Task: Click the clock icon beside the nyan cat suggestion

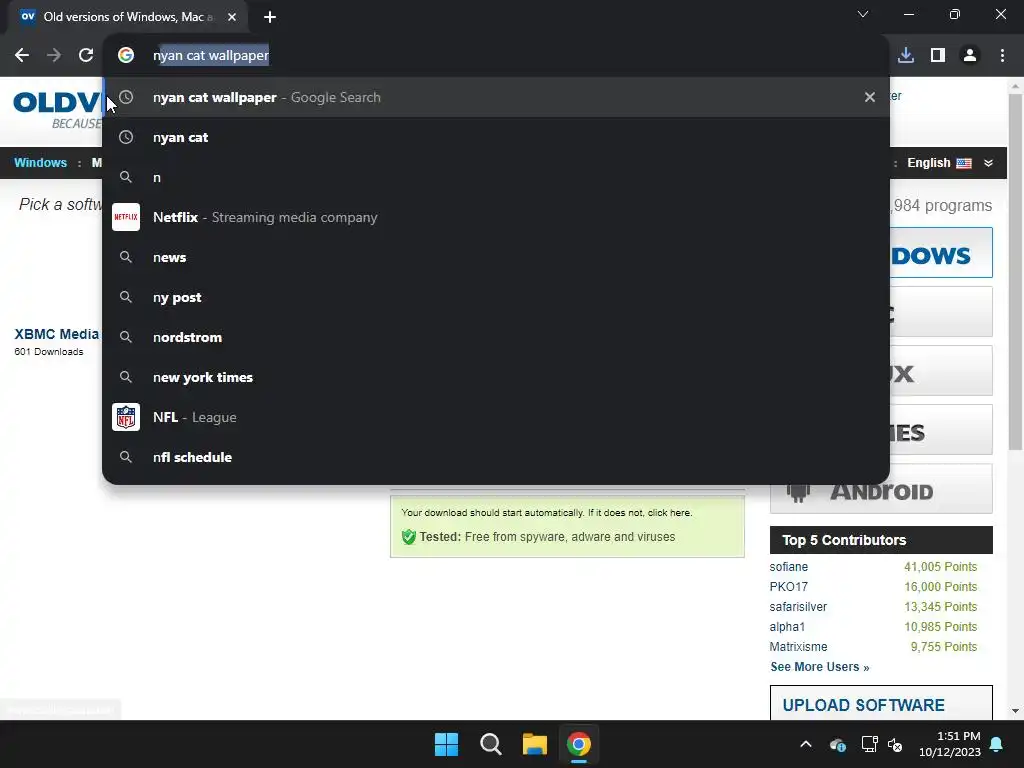Action: coord(126,137)
